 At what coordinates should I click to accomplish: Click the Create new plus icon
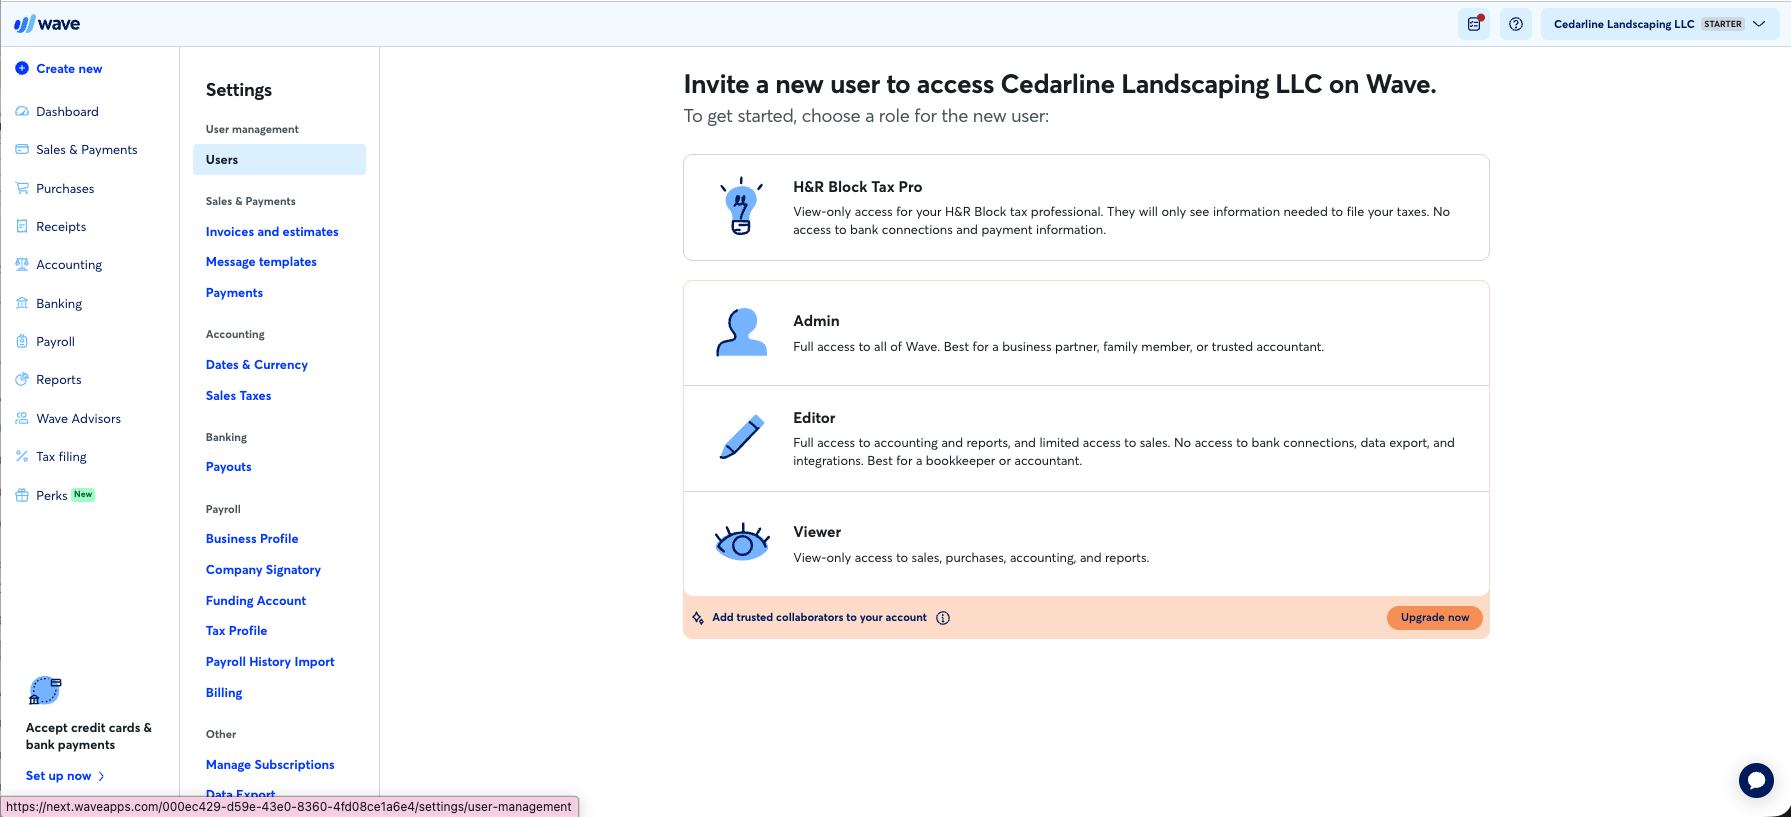click(x=22, y=68)
